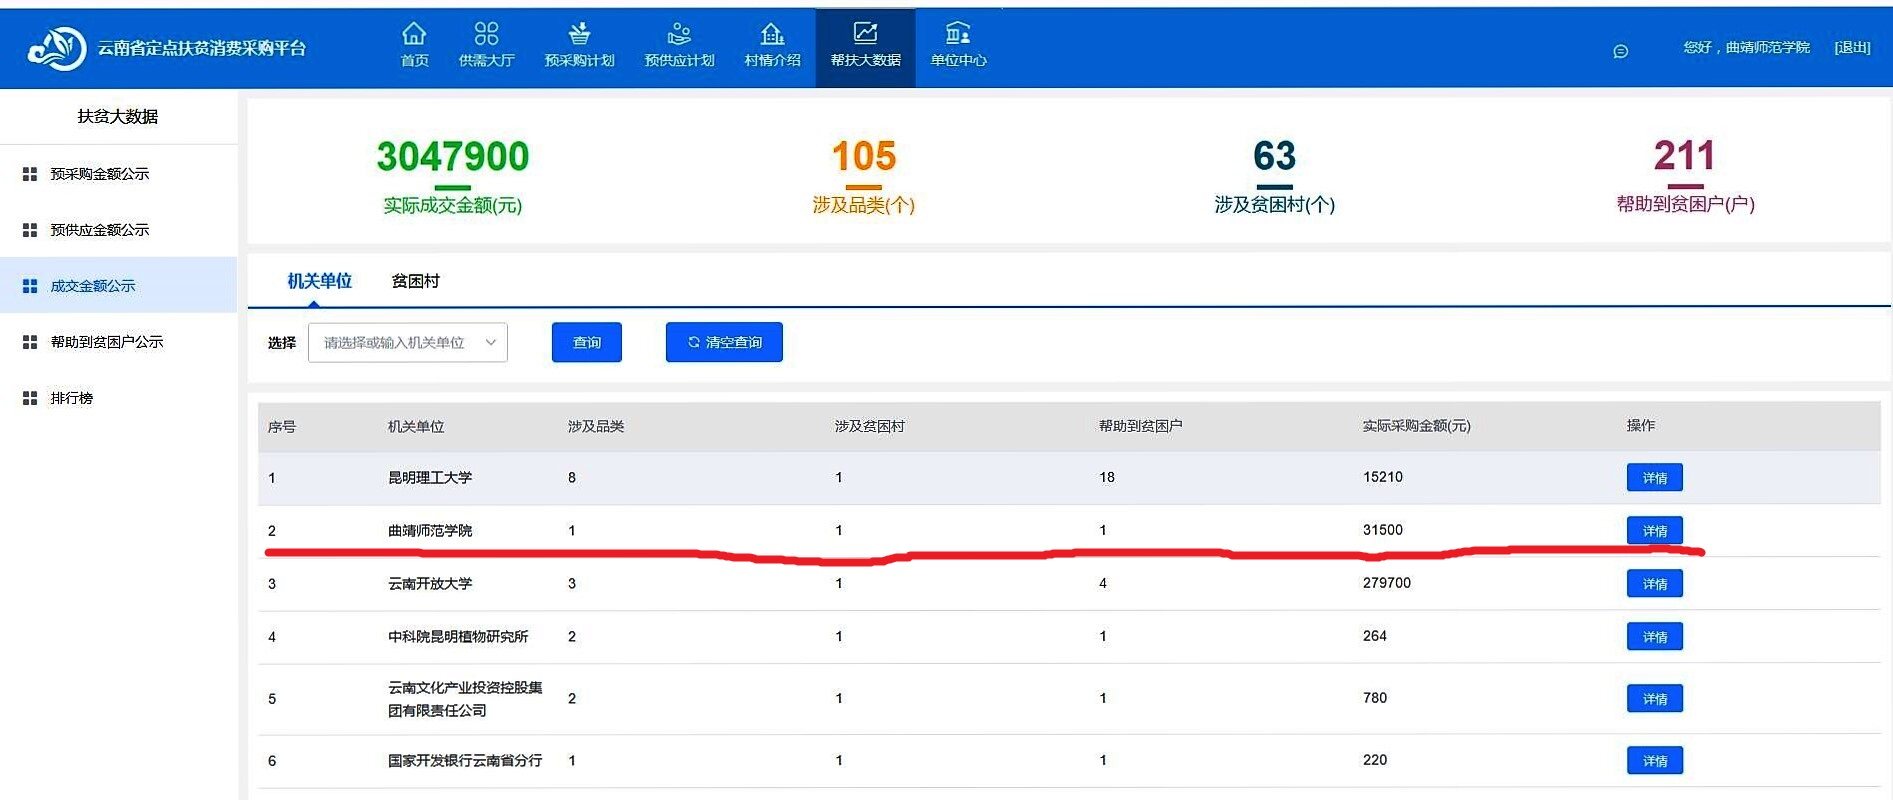Image resolution: width=1893 pixels, height=800 pixels.
Task: Open the chat message bubble icon
Action: coord(1621,51)
